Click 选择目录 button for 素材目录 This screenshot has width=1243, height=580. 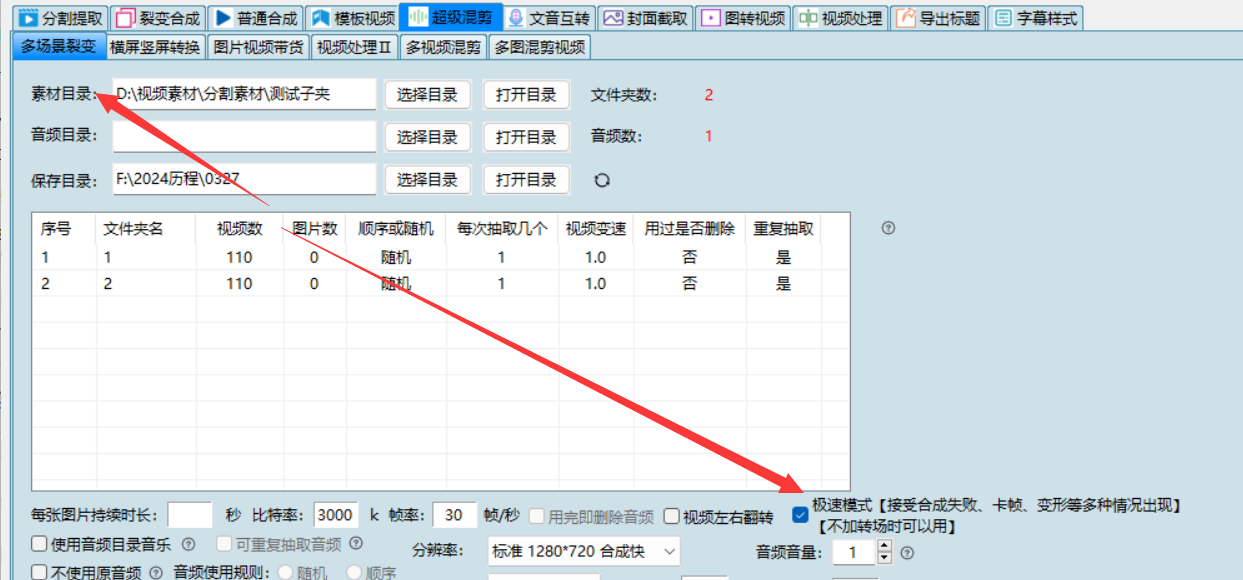(427, 95)
